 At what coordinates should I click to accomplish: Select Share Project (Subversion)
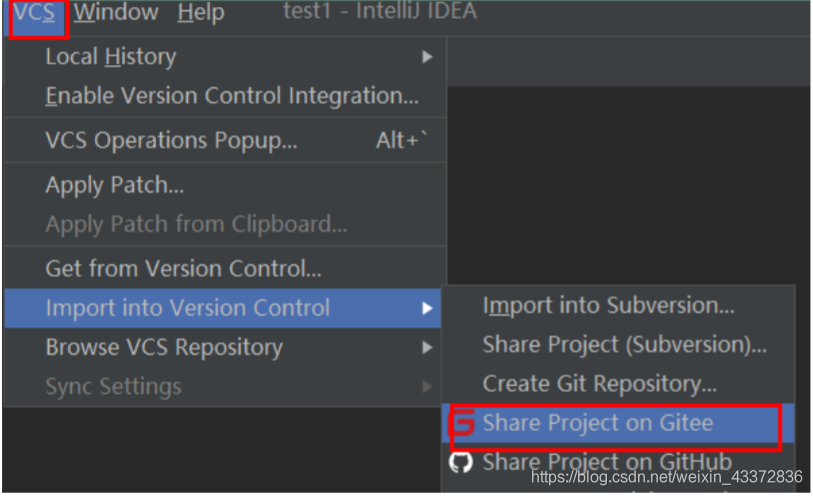pyautogui.click(x=624, y=345)
